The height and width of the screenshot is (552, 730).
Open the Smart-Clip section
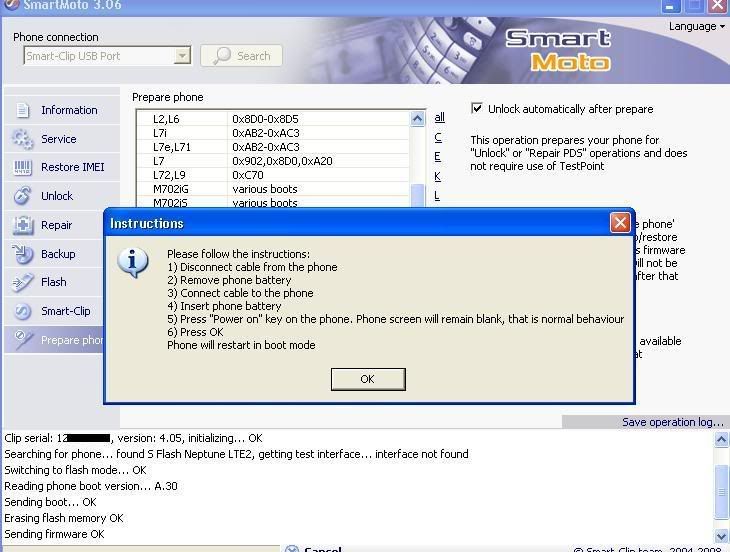[54, 311]
